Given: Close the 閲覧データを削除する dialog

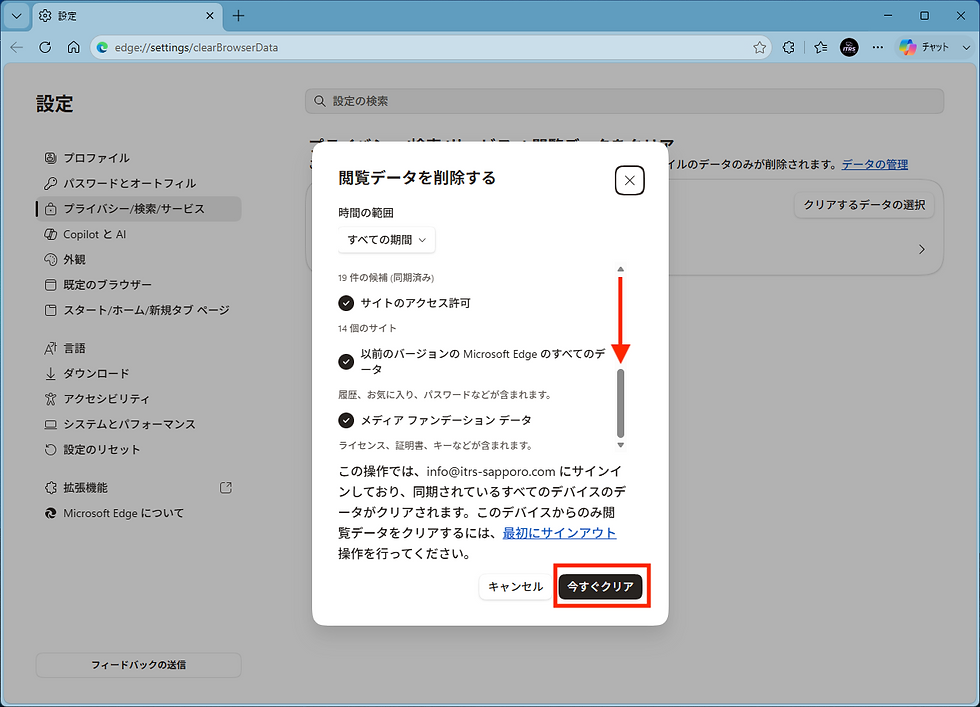Looking at the screenshot, I should coord(629,181).
